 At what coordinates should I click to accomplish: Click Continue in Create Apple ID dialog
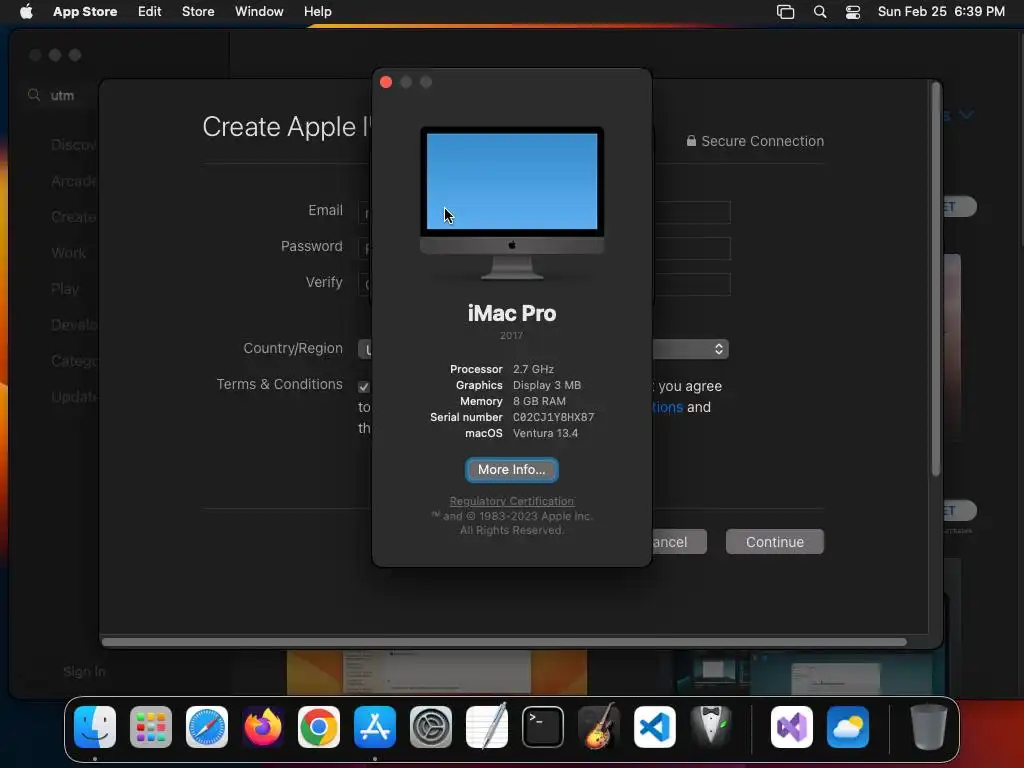pyautogui.click(x=775, y=541)
